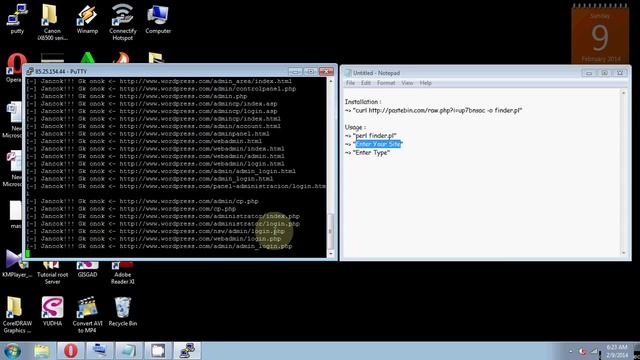640x360 pixels.
Task: Open the Canon iX6500 series desktop folder
Action: (x=52, y=21)
